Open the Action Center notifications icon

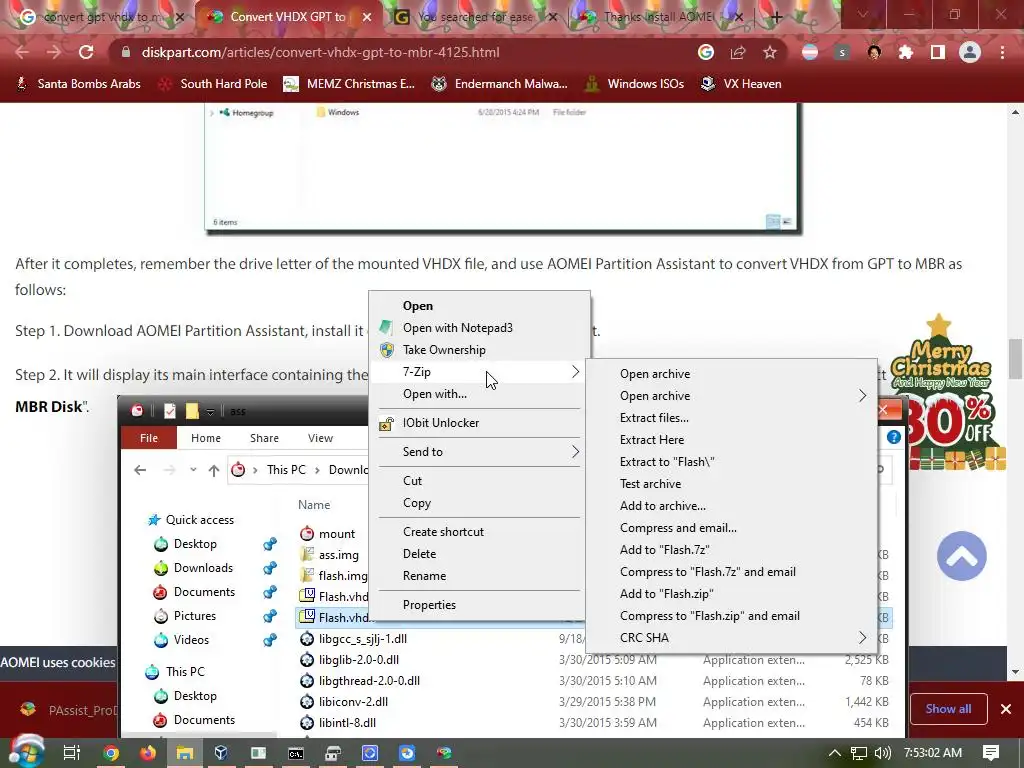(991, 753)
